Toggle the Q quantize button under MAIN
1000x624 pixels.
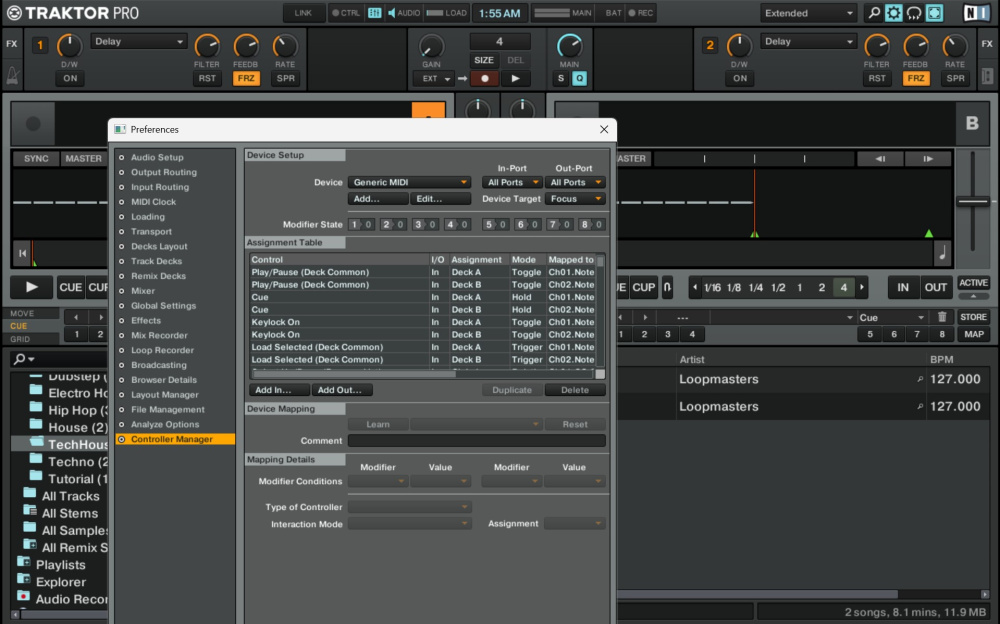(579, 78)
